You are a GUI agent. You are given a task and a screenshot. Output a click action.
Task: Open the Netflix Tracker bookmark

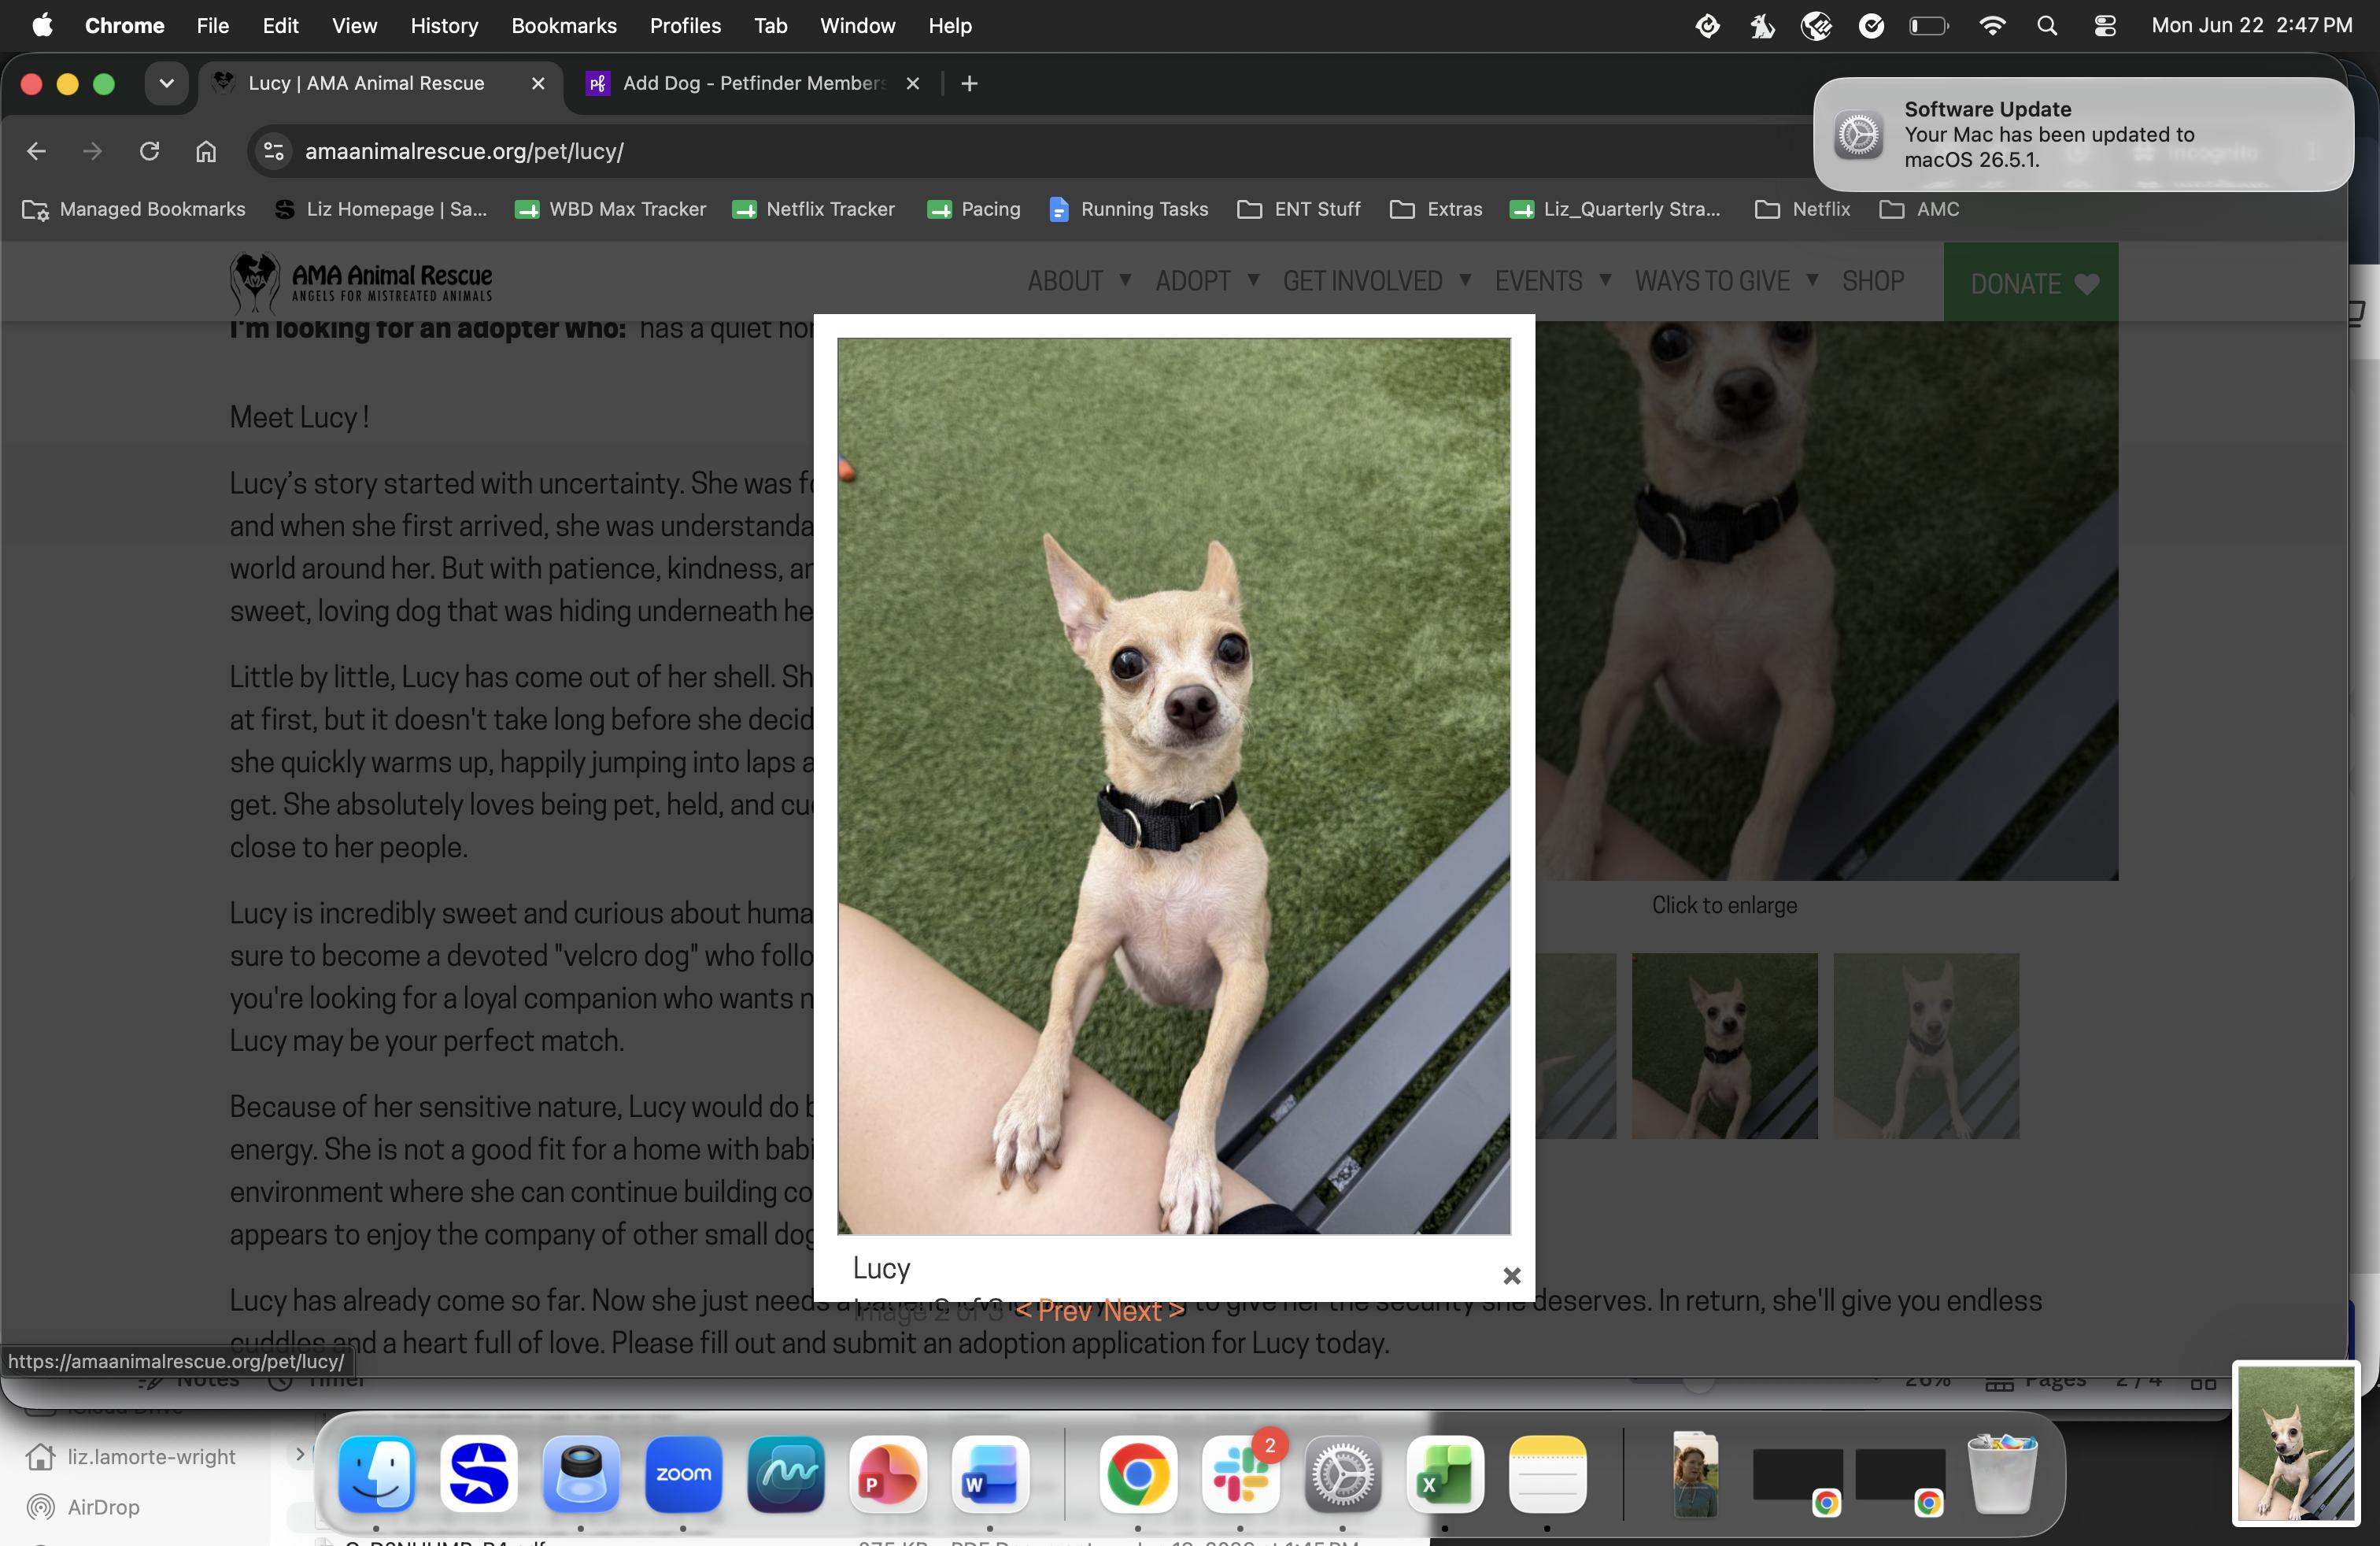[813, 209]
